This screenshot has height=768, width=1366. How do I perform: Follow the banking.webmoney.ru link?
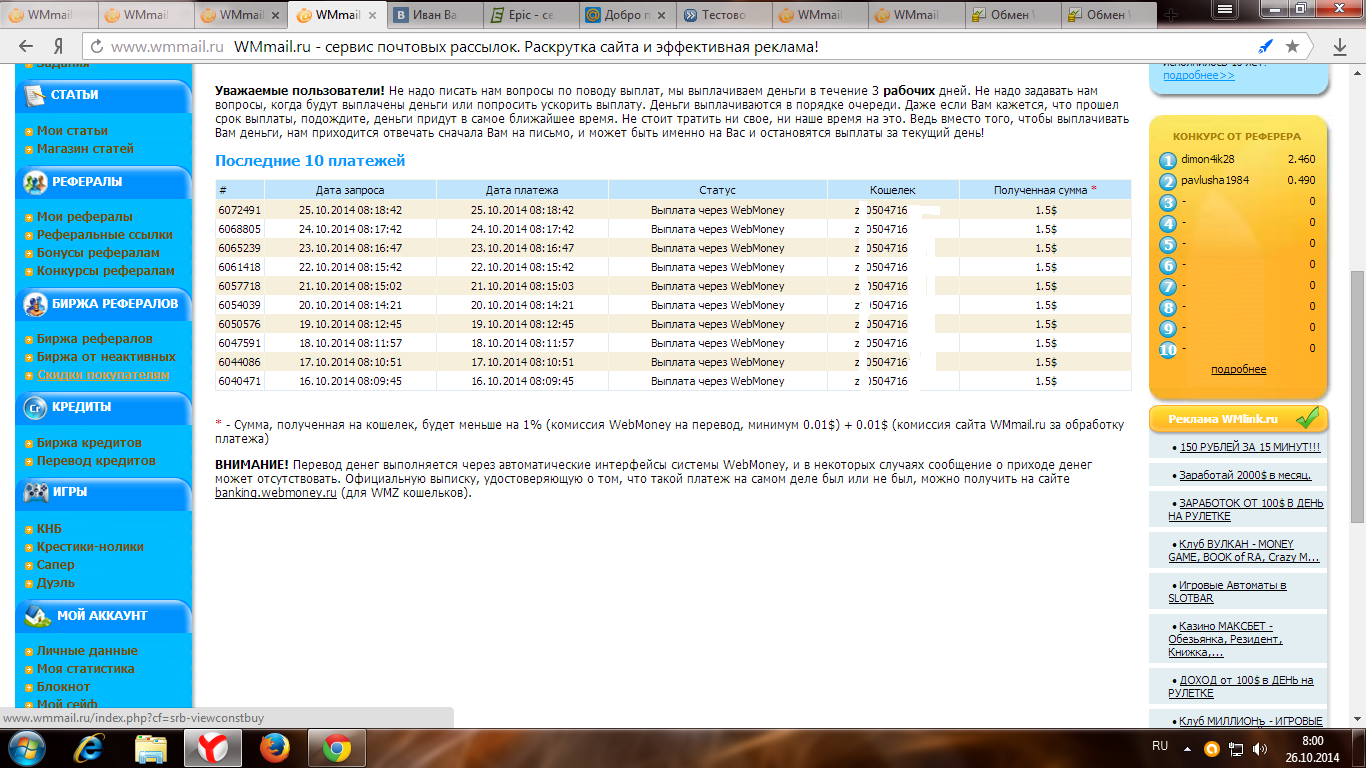click(x=276, y=493)
